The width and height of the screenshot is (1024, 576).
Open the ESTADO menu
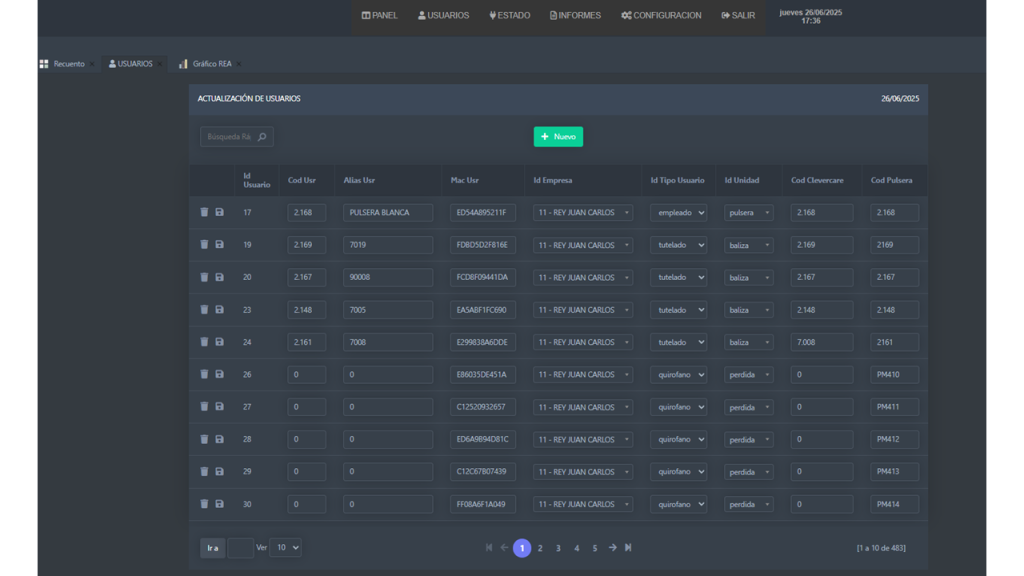tap(509, 15)
